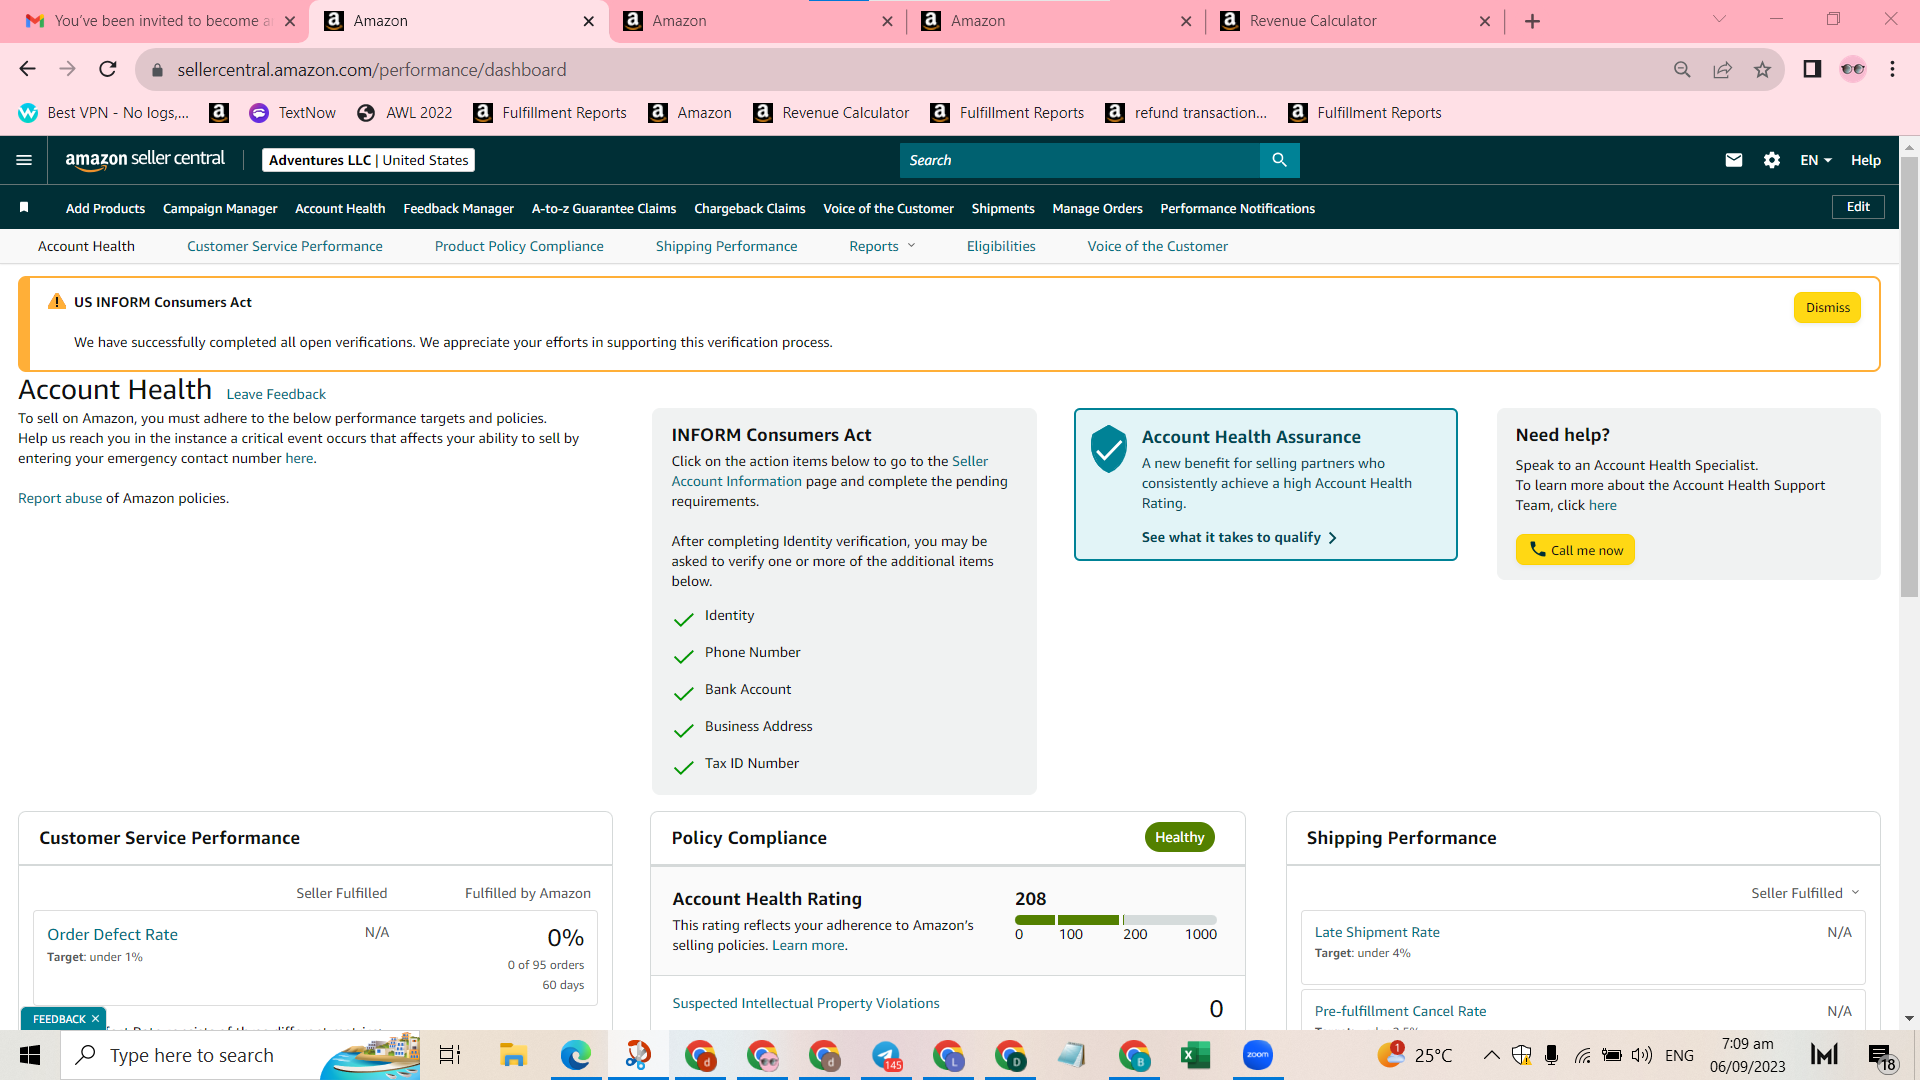
Task: Click the Seller Account Information link
Action: point(830,471)
